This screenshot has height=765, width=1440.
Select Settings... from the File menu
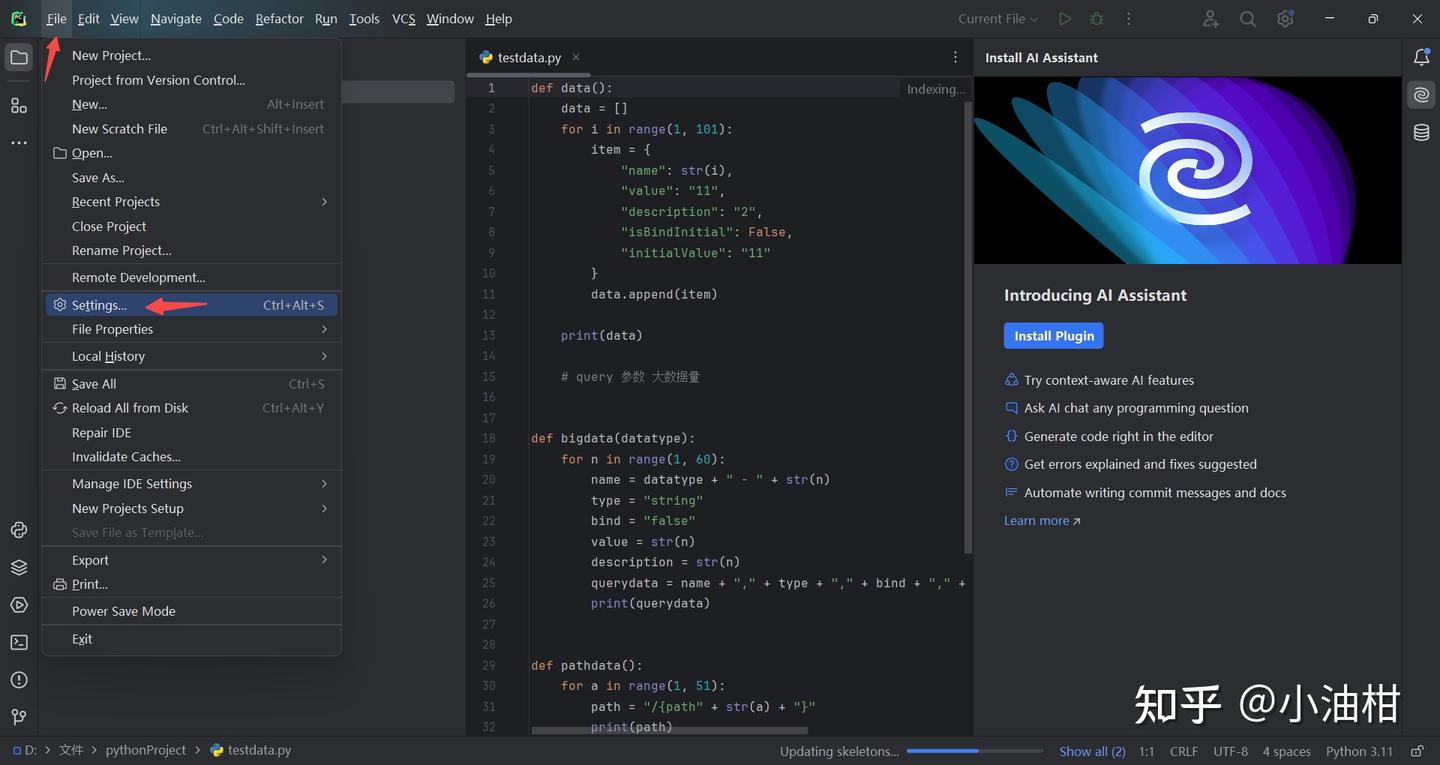(99, 305)
